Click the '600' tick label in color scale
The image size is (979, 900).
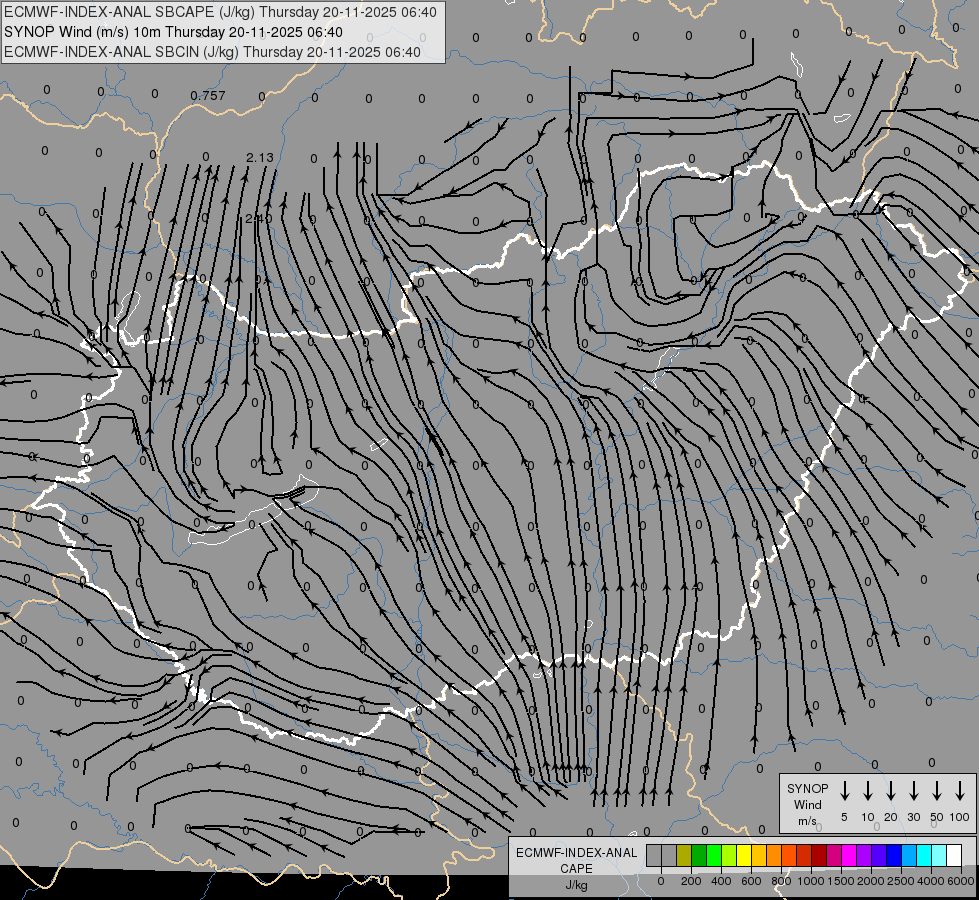tap(751, 881)
